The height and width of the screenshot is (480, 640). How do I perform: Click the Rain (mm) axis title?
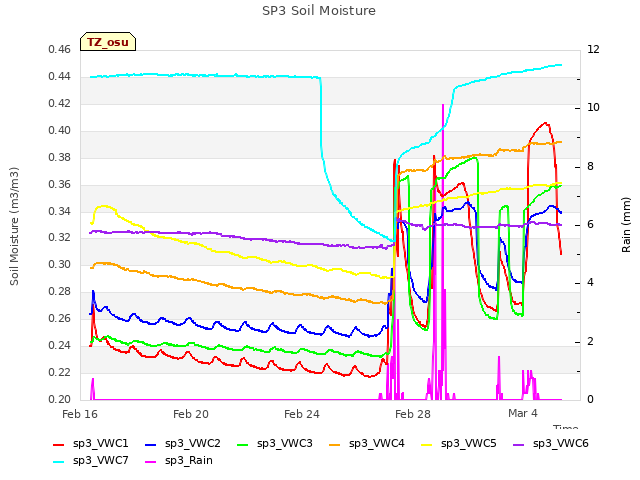626,225
